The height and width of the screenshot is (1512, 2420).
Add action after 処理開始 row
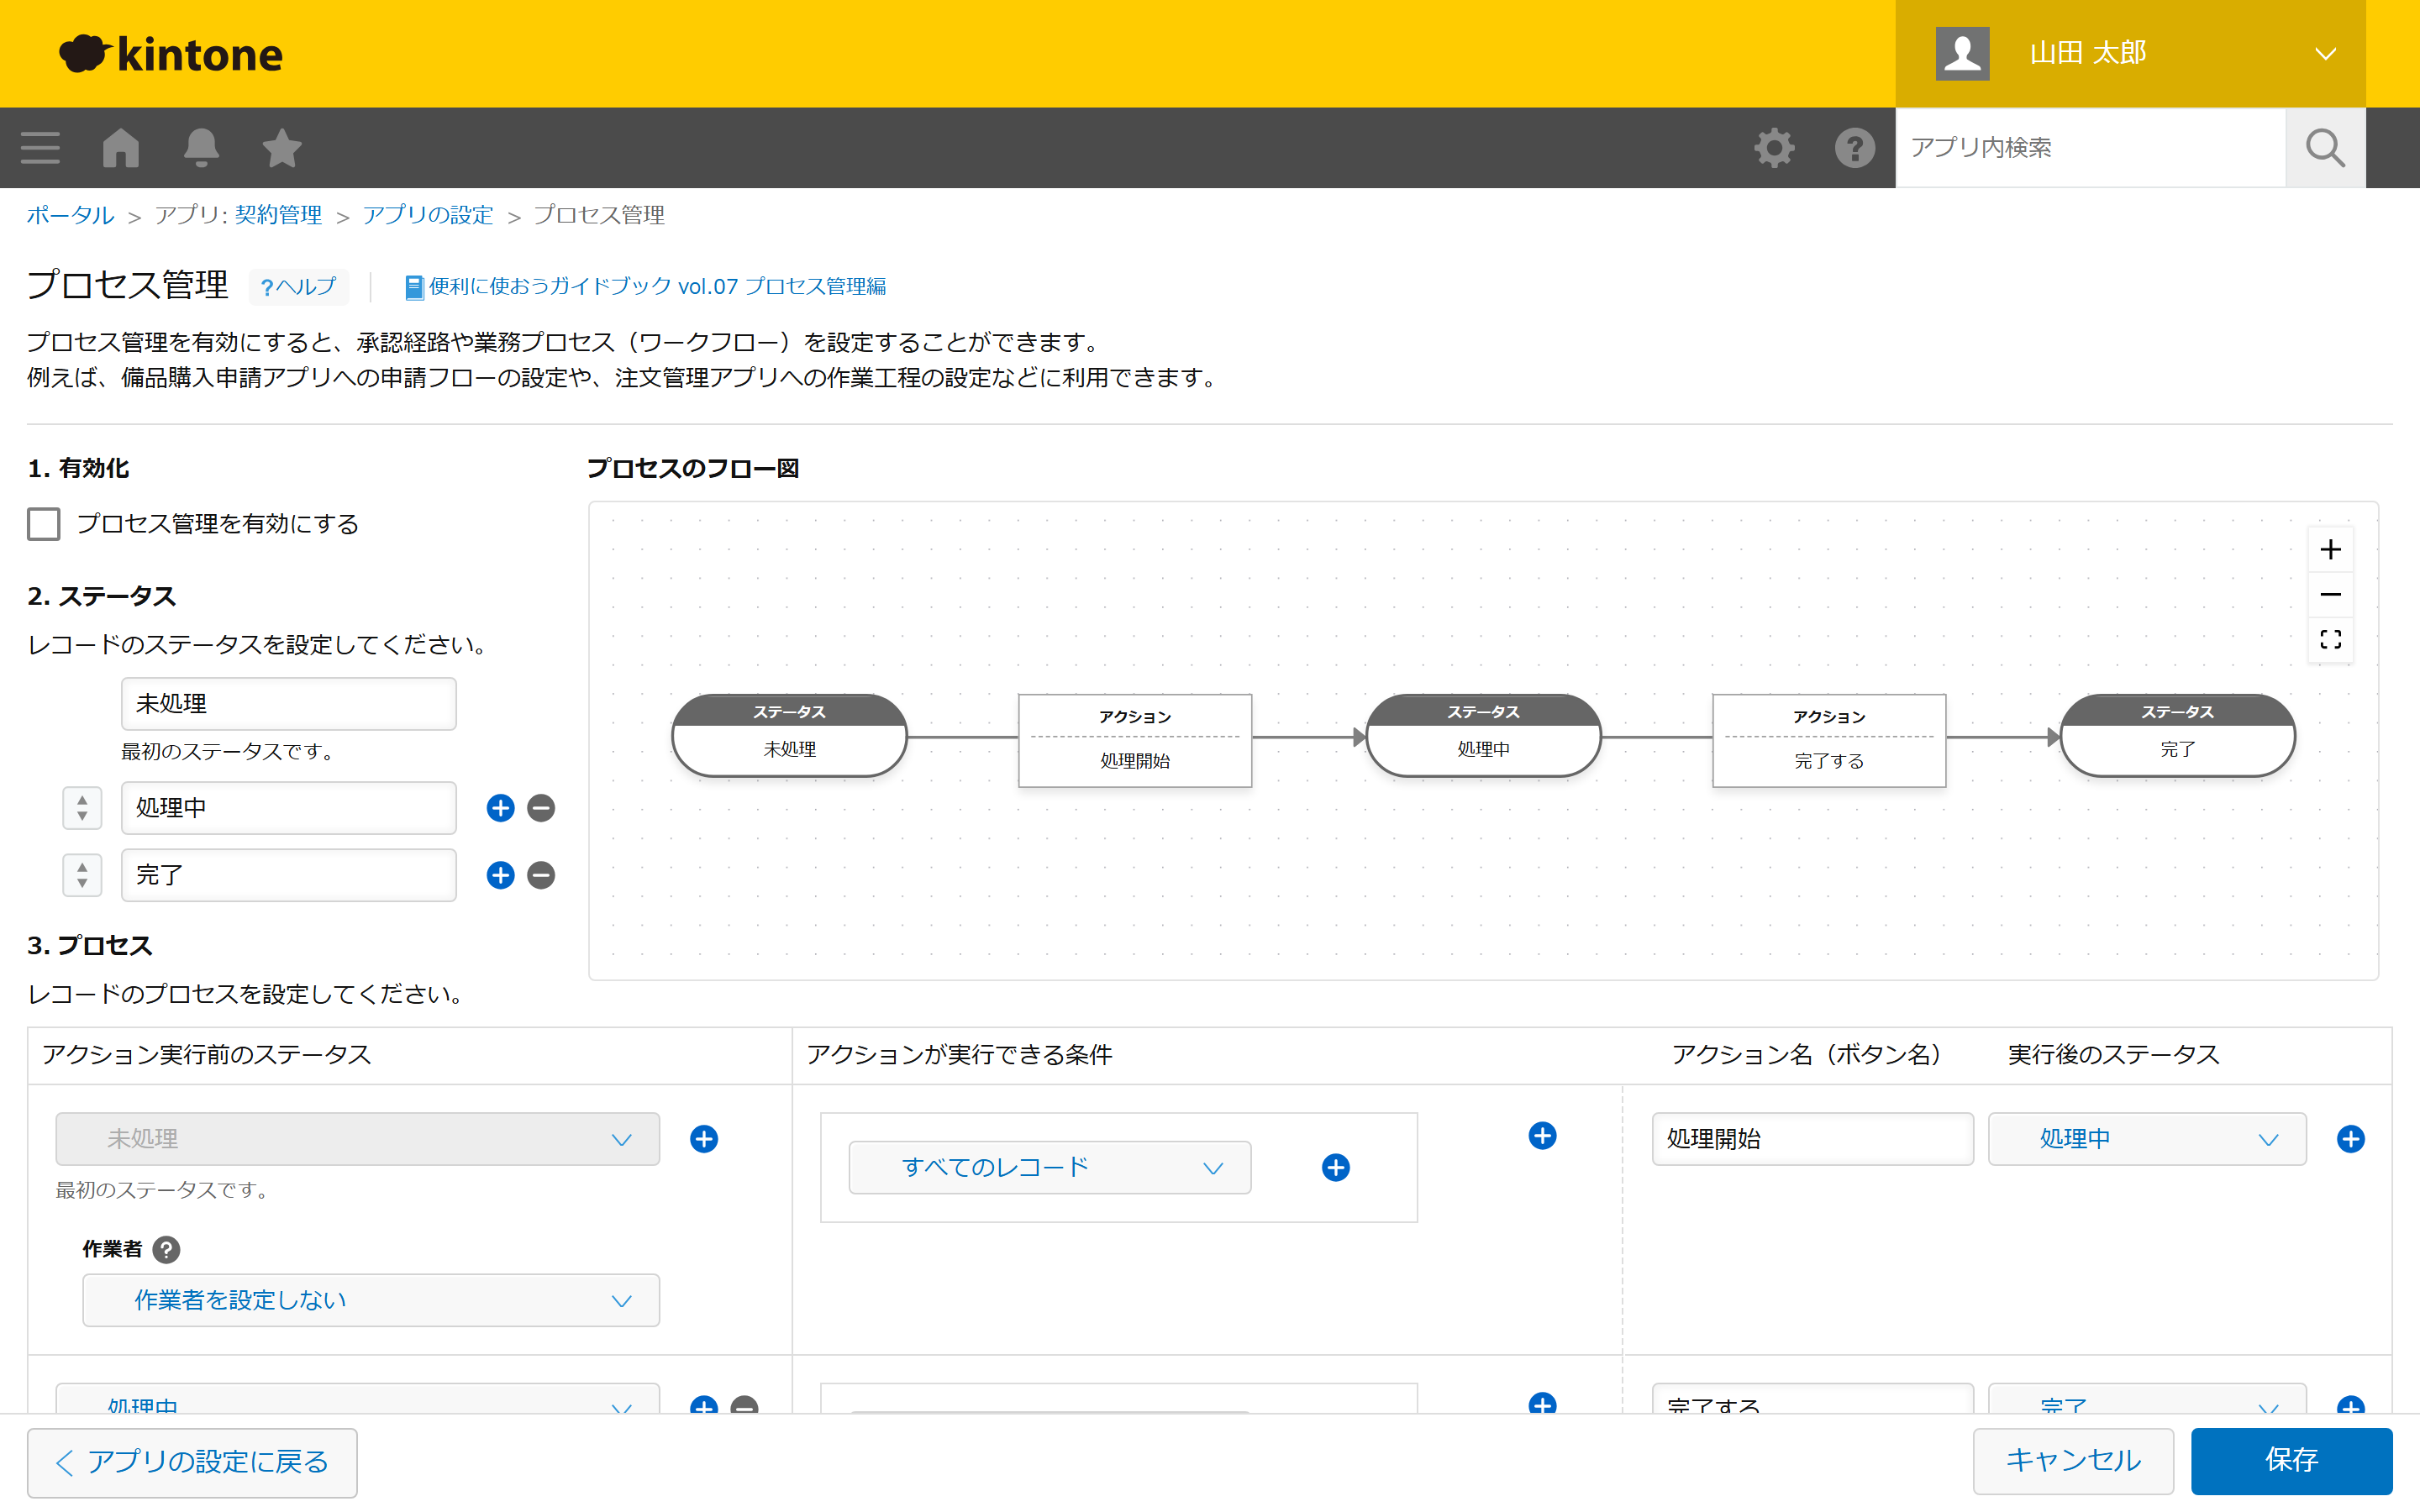[2350, 1139]
